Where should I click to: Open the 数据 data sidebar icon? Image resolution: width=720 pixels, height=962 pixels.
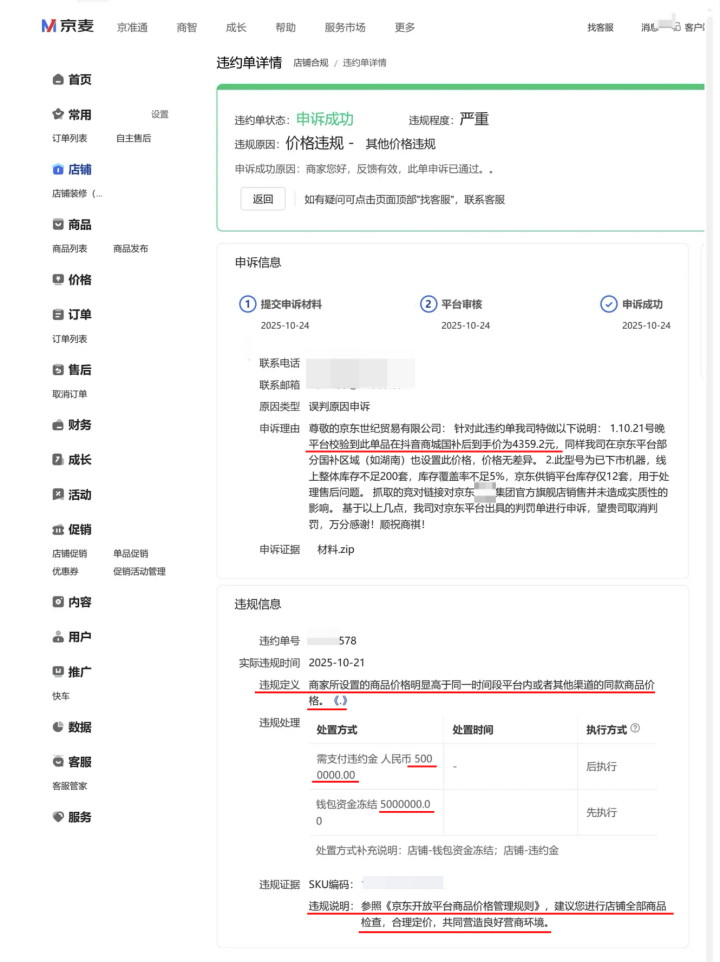tap(58, 727)
